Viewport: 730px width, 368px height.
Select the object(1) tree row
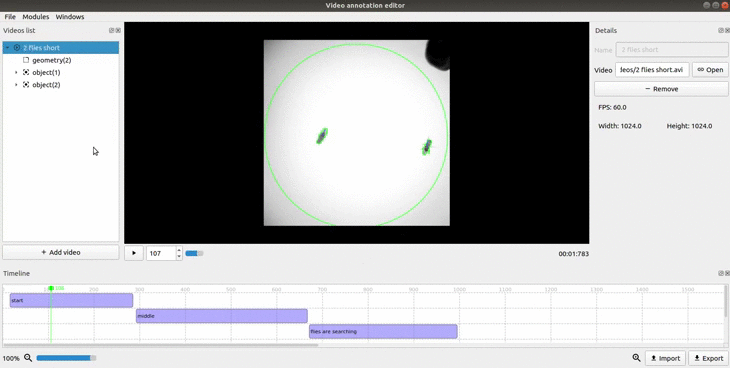tap(61, 72)
